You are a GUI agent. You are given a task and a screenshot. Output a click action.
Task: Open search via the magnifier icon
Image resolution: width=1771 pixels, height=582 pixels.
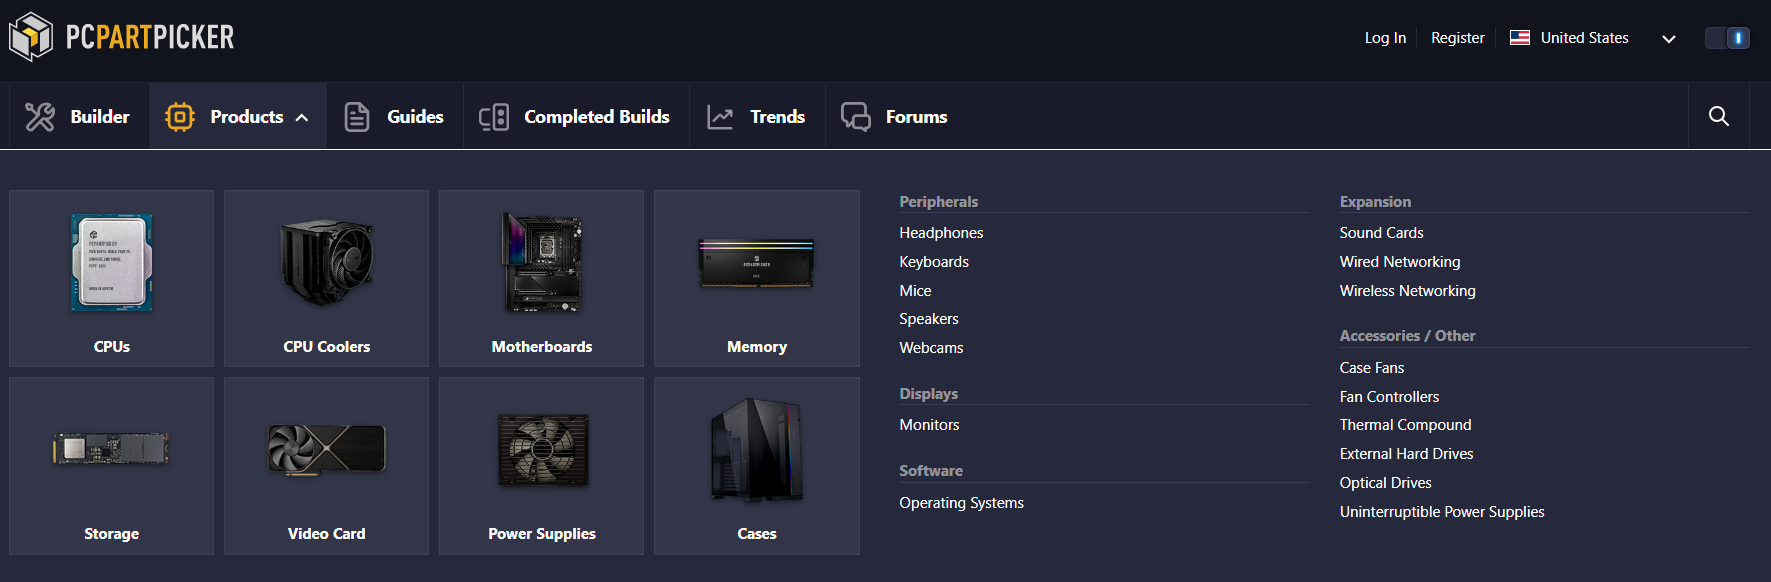point(1719,116)
